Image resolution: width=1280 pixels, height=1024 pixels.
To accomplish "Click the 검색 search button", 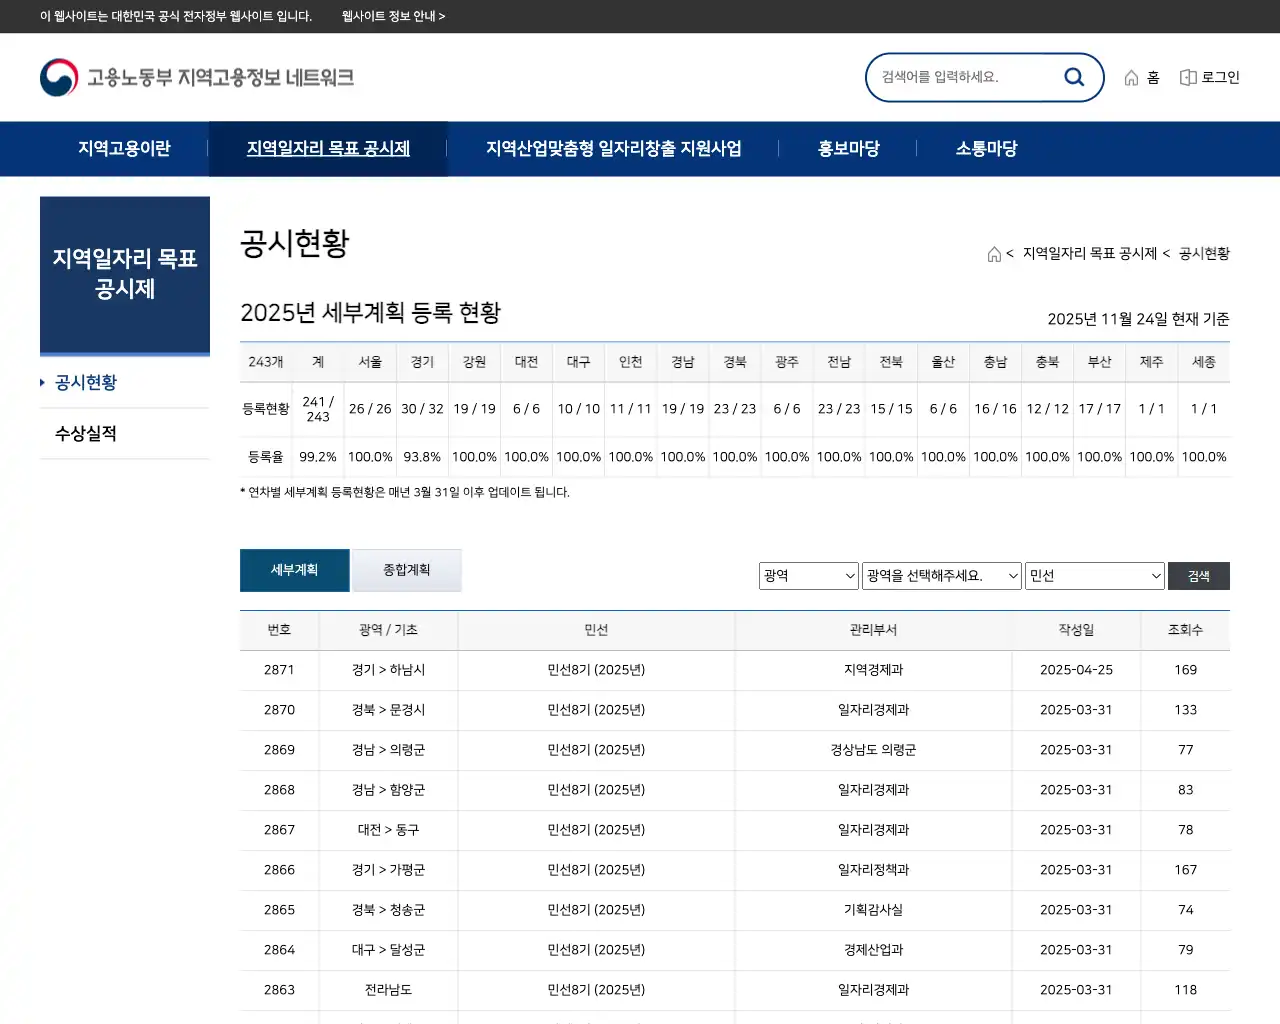I will tap(1198, 575).
